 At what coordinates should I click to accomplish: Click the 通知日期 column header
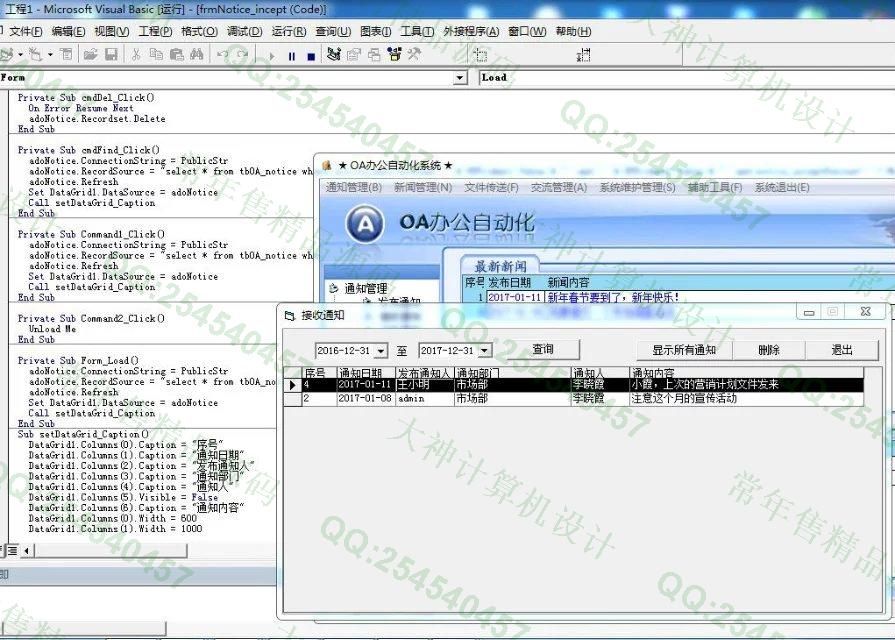[365, 373]
